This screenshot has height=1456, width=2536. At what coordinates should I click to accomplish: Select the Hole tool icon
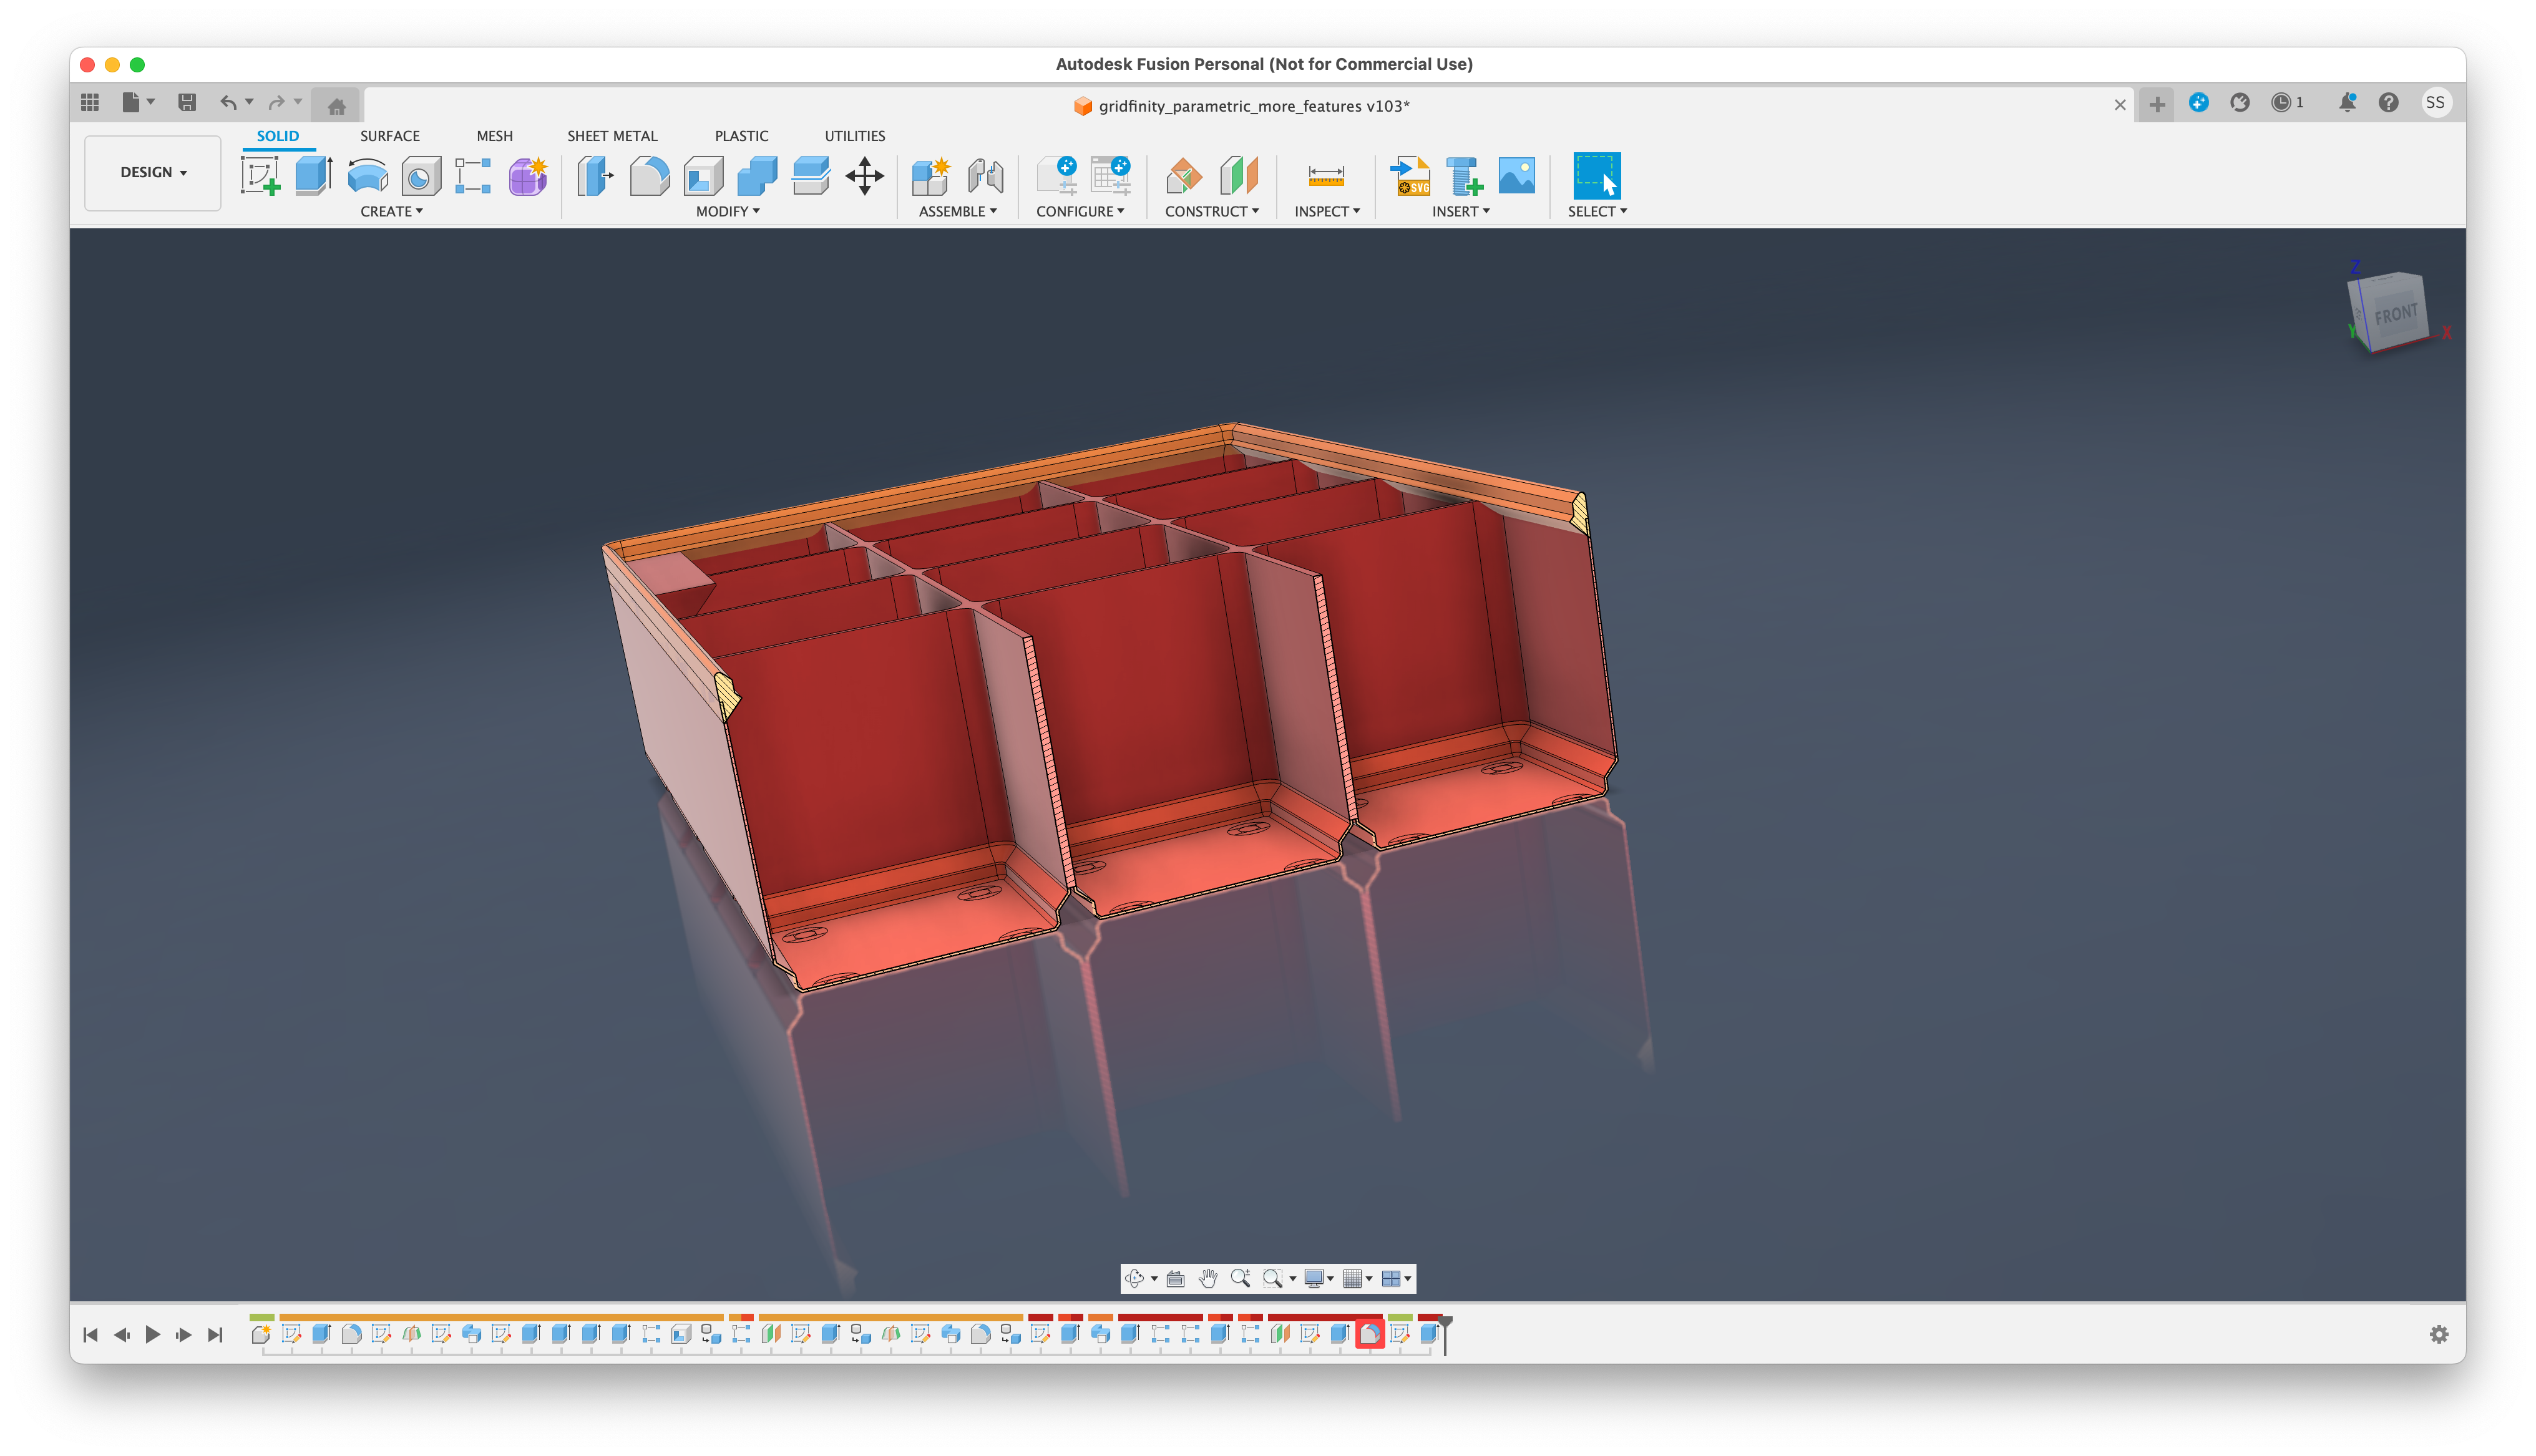click(421, 176)
